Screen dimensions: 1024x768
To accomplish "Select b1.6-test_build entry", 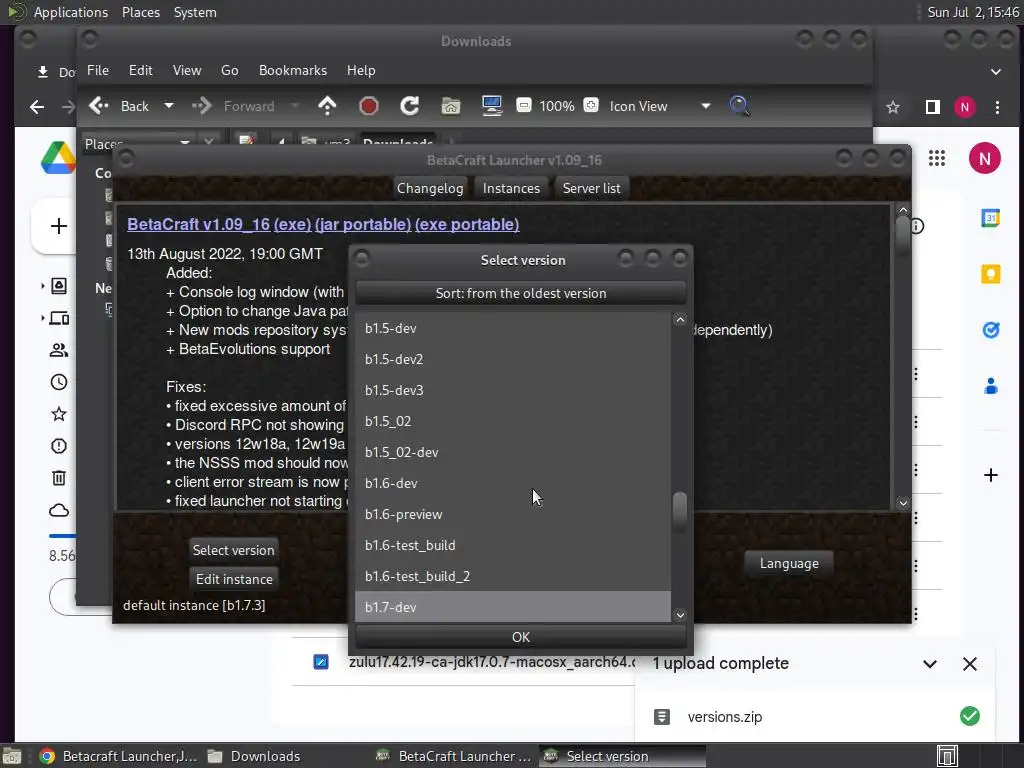I will (x=513, y=545).
